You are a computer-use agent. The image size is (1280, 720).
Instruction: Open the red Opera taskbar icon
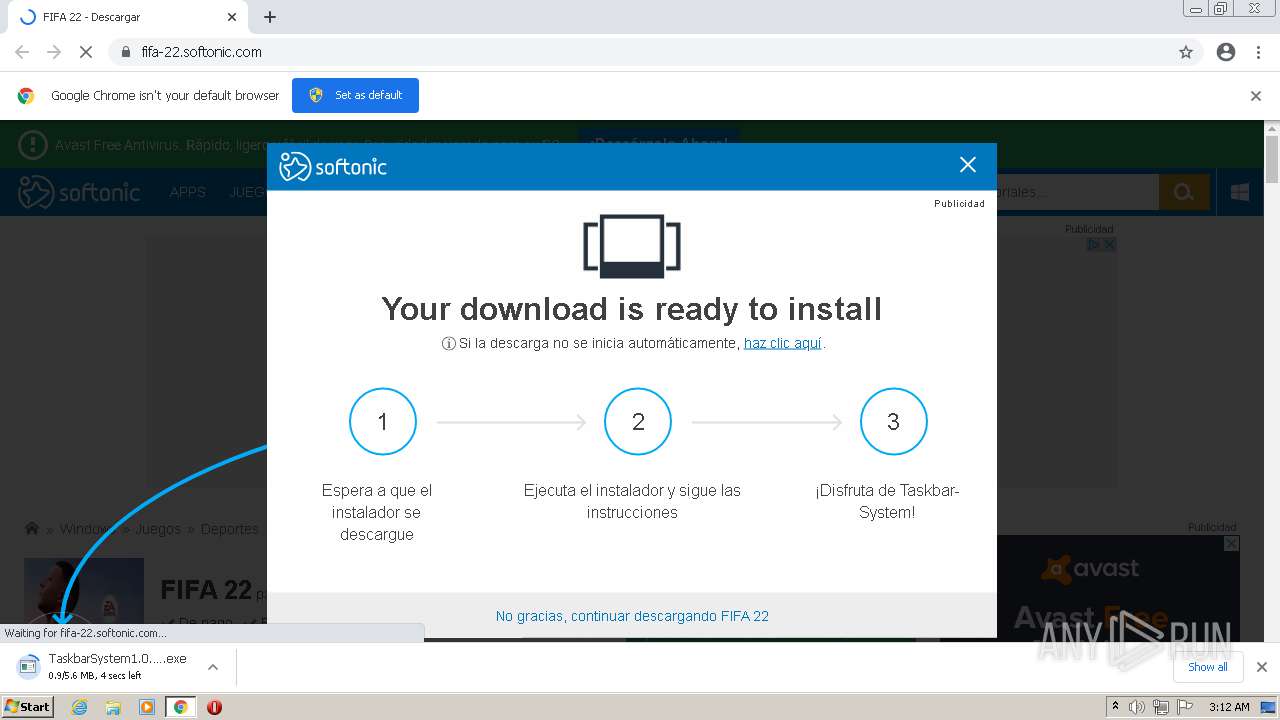(x=214, y=707)
